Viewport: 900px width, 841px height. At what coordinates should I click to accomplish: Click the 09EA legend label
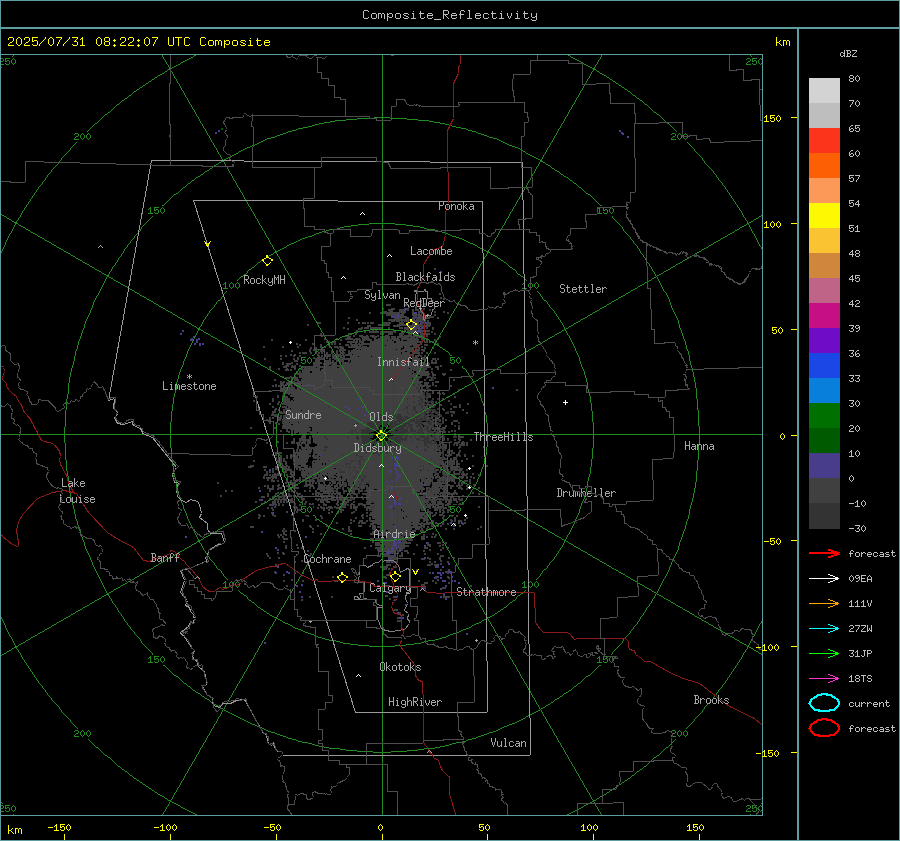(860, 578)
